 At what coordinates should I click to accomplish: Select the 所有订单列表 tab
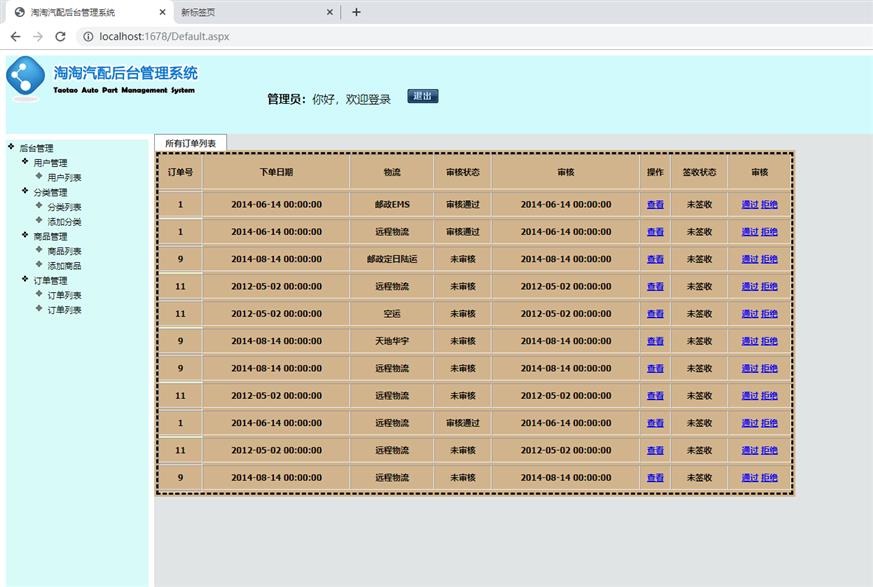click(x=190, y=143)
